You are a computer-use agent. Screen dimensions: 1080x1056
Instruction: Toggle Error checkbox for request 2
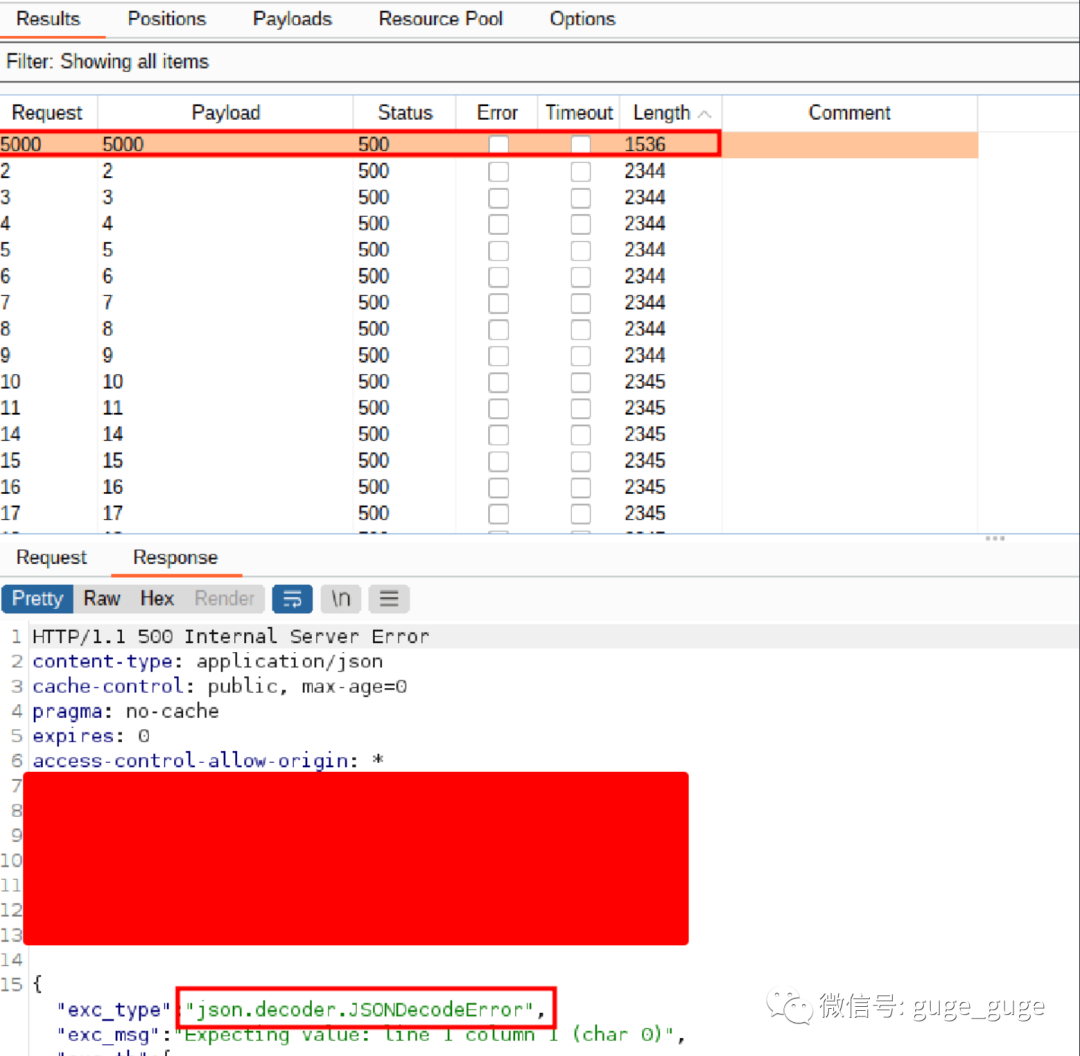pos(499,172)
